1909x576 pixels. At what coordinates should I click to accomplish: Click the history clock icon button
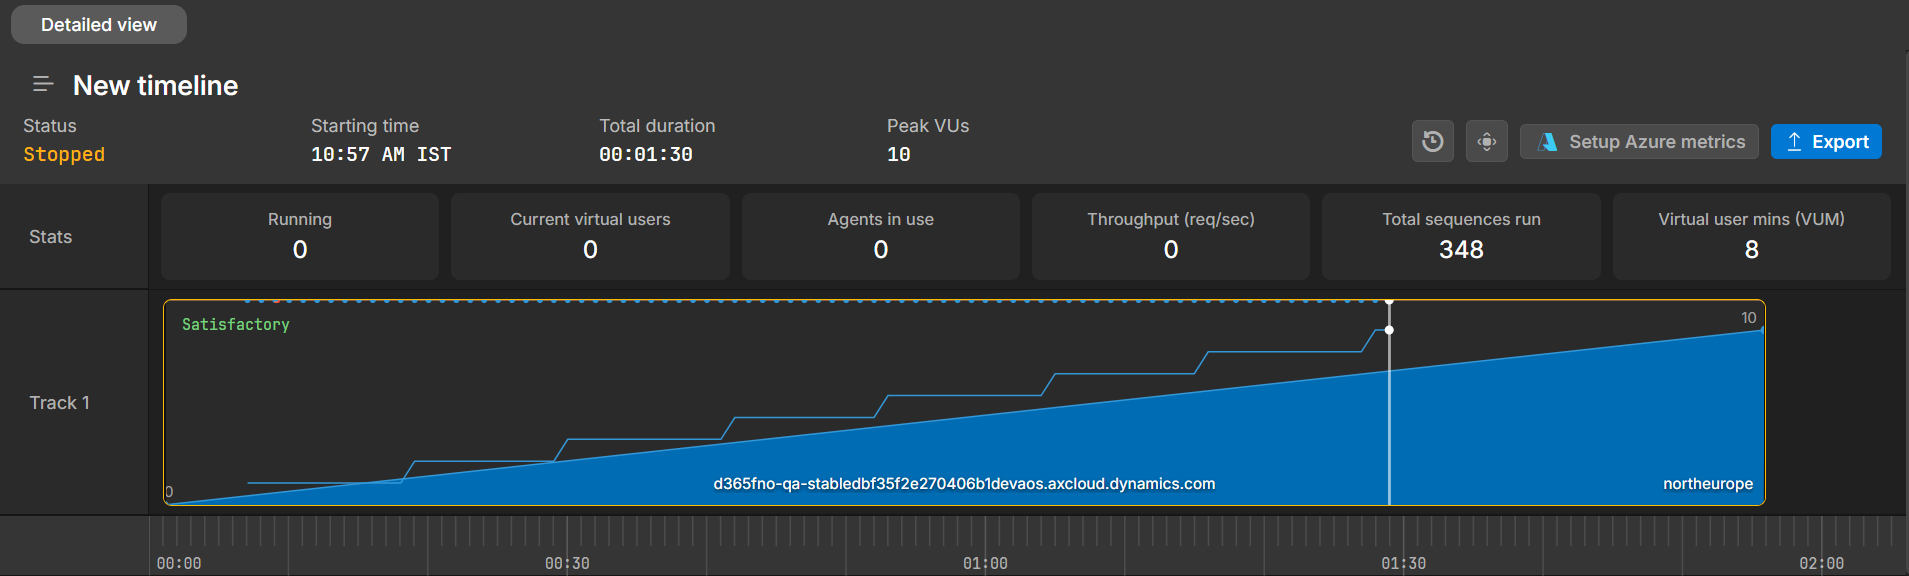(1432, 141)
